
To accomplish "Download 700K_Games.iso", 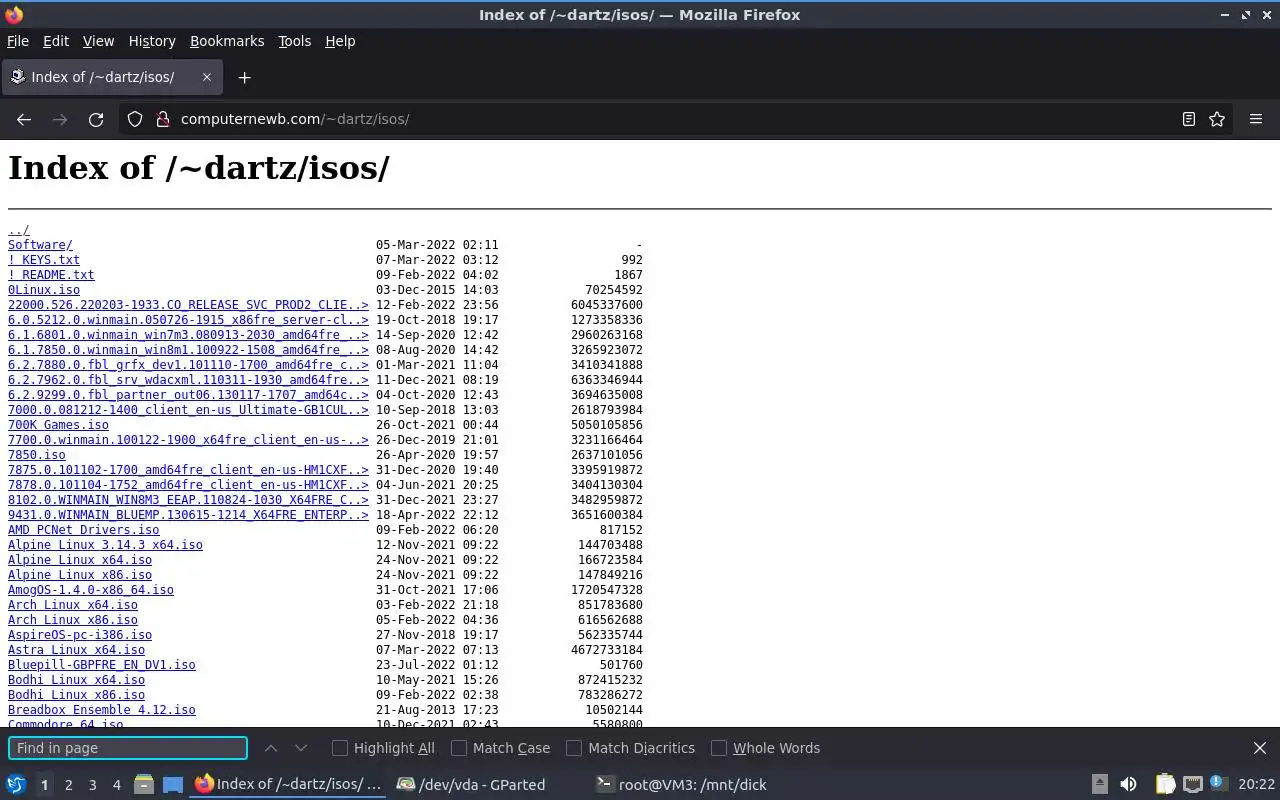I will [x=58, y=425].
